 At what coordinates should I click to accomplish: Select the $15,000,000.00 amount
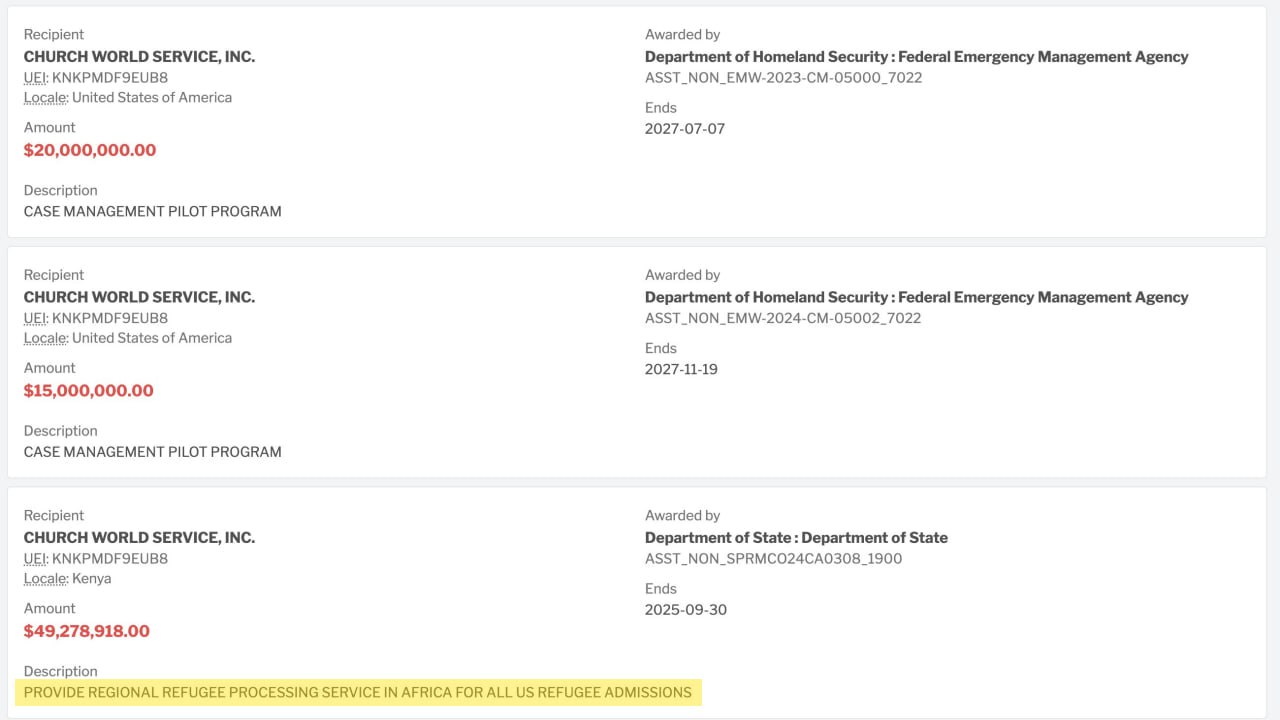coord(89,391)
